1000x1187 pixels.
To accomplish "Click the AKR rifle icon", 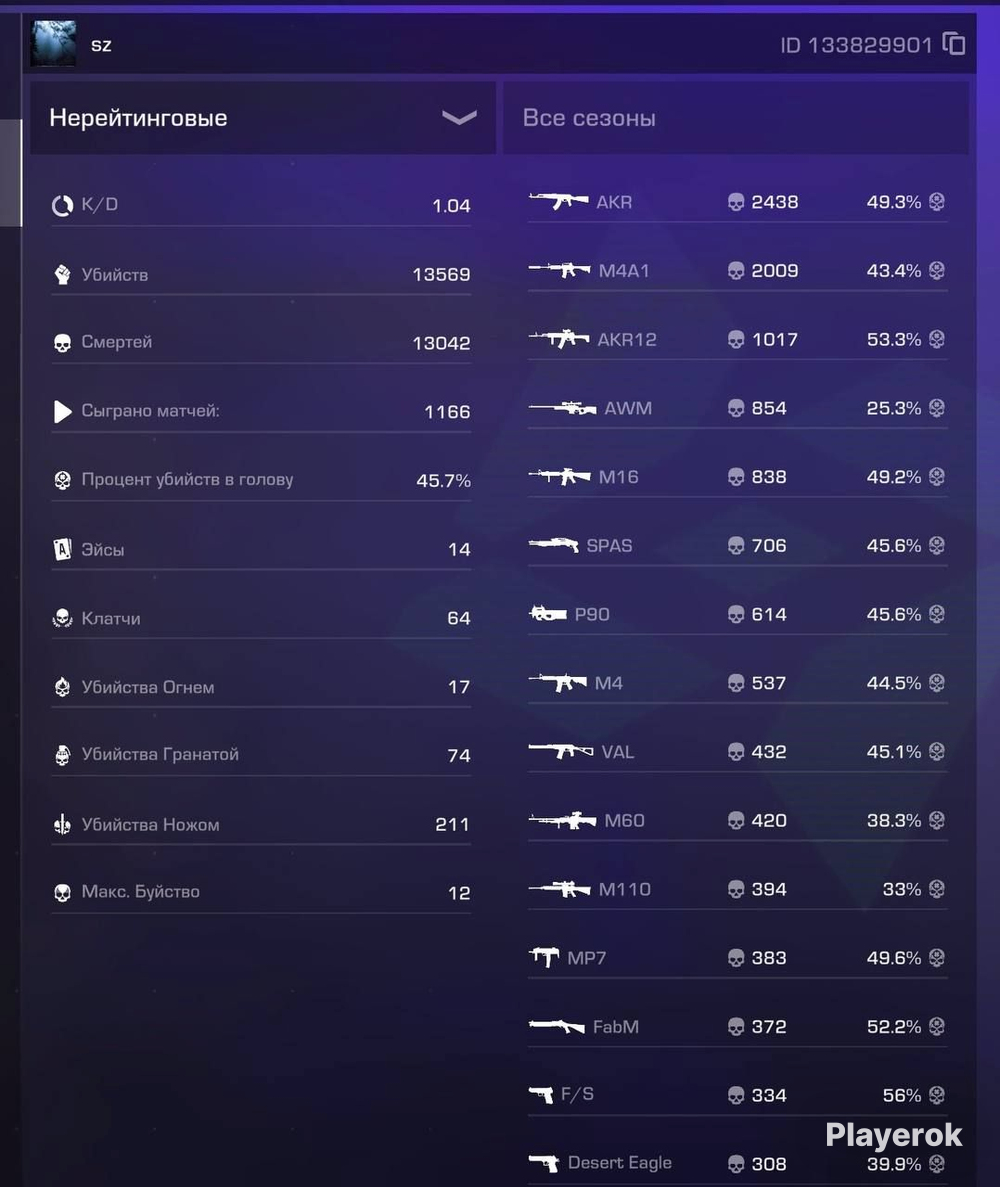I will click(x=558, y=201).
